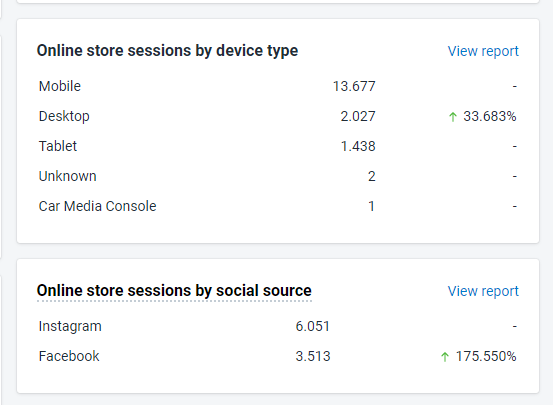Click the Instagram sessions value 6.051
Screen dimensions: 553x405
[313, 326]
